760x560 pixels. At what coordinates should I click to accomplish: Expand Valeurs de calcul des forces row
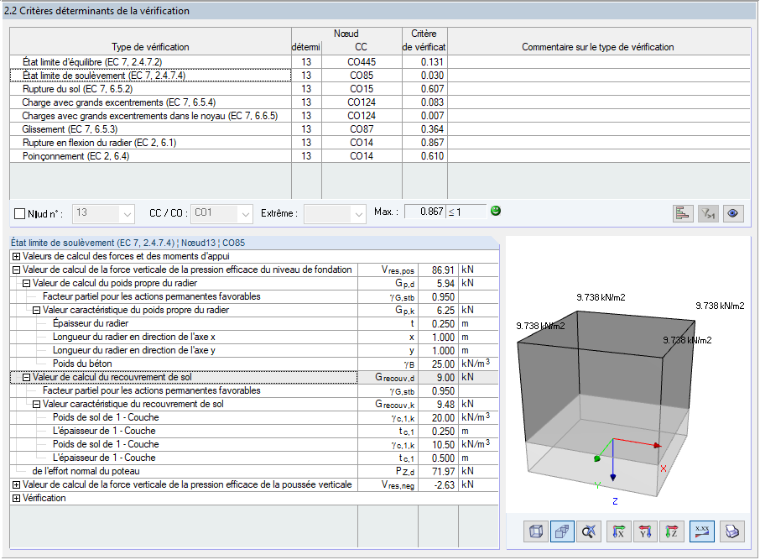tap(16, 256)
